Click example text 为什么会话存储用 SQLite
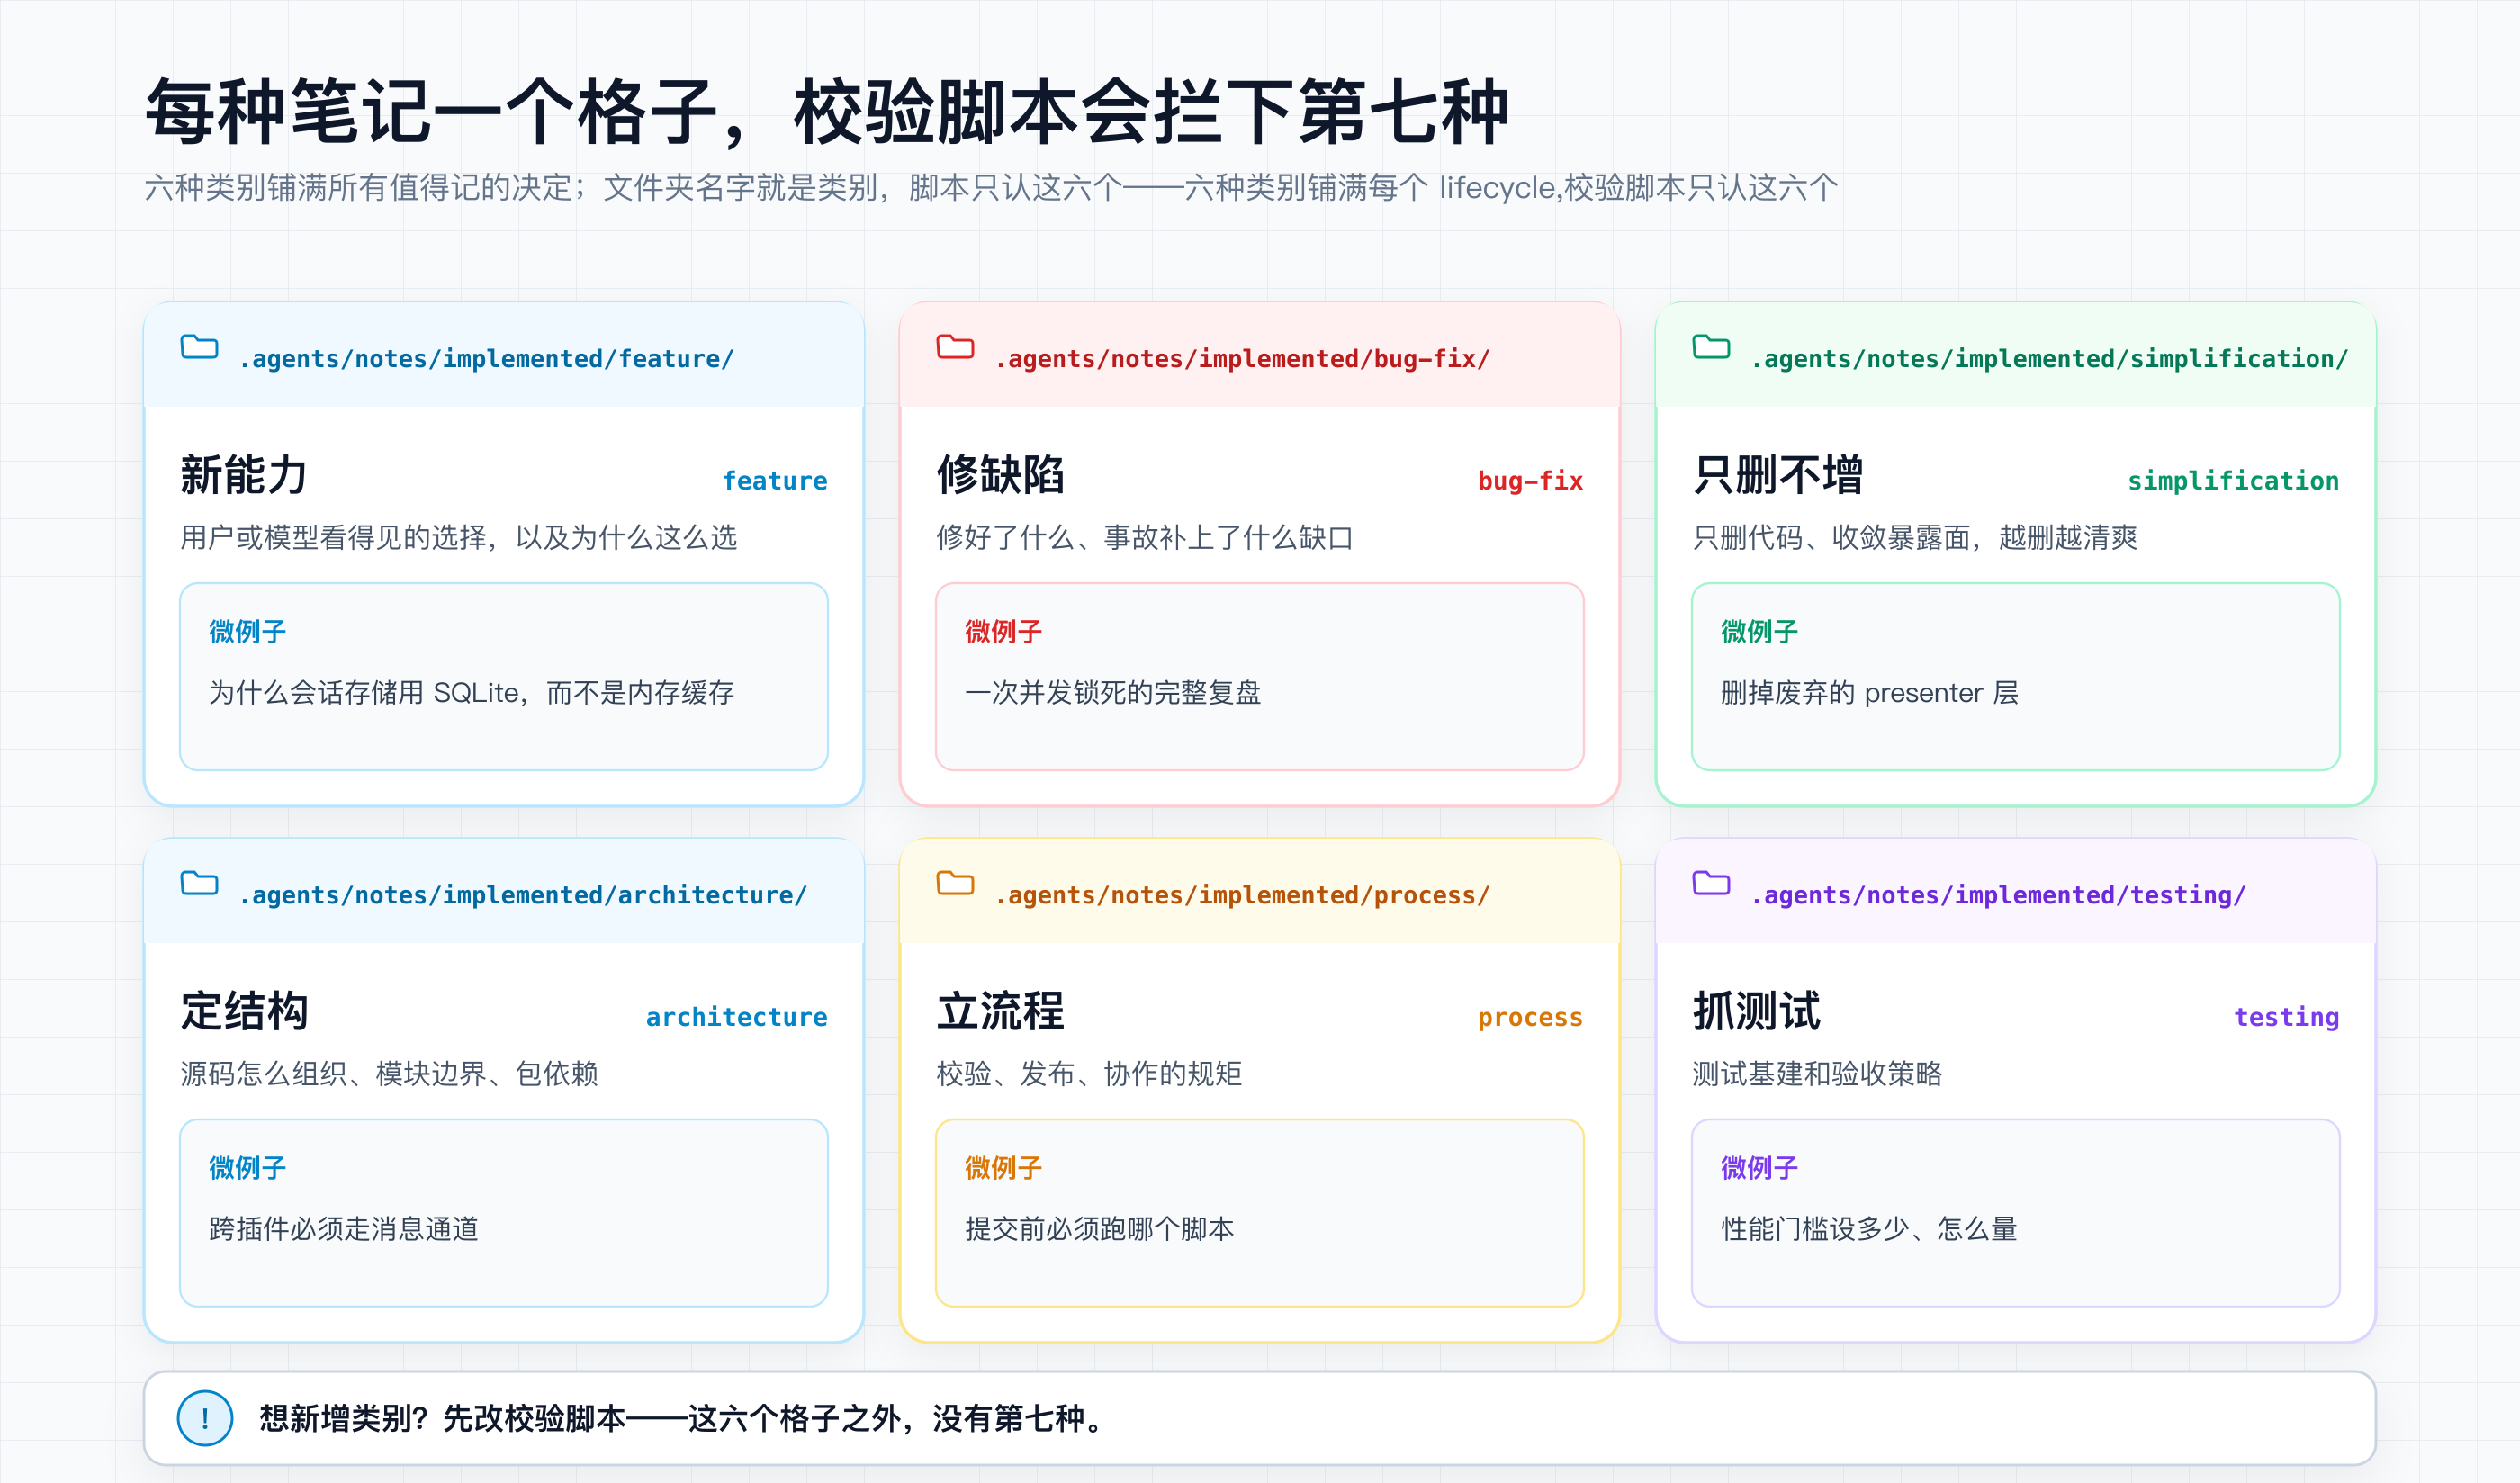The image size is (2520, 1483). click(364, 693)
